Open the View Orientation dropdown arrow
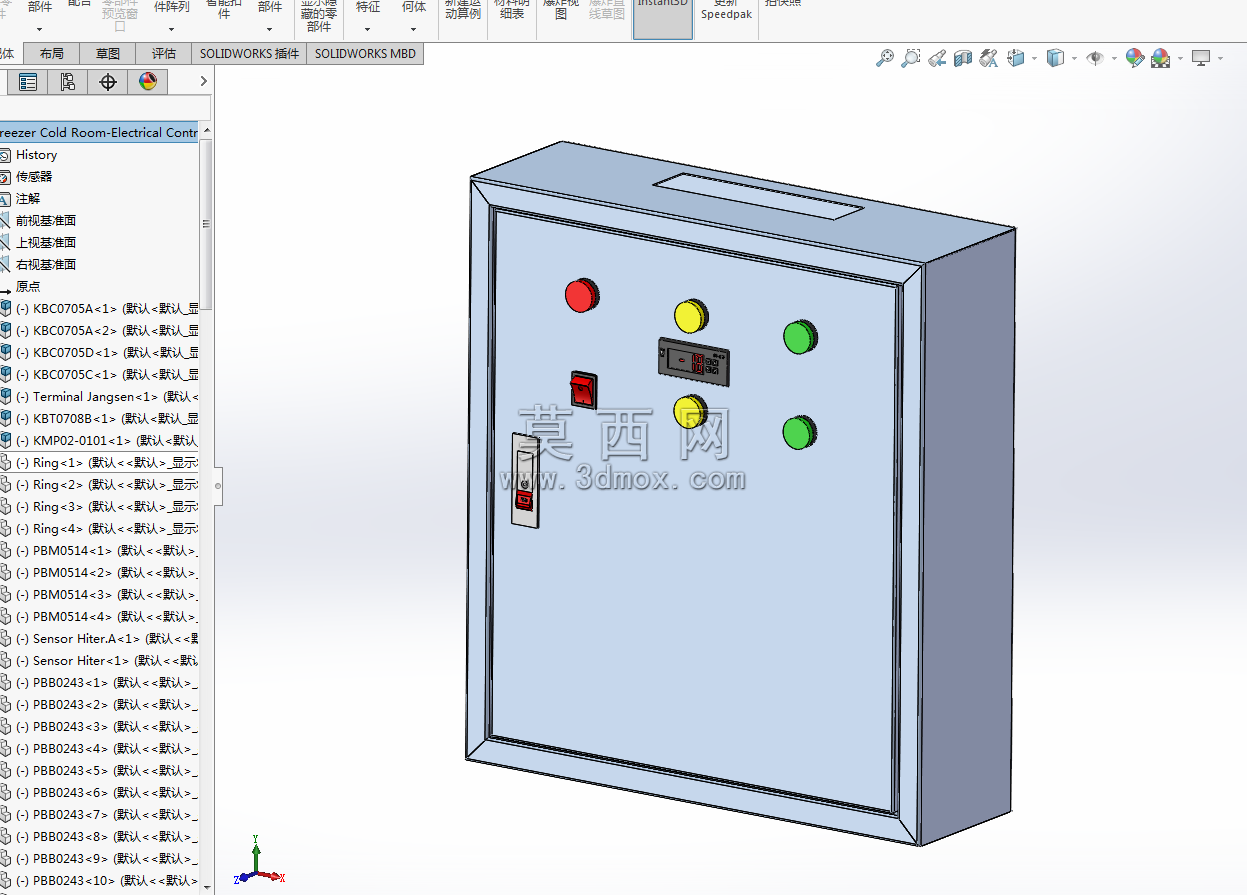The width and height of the screenshot is (1247, 895). (x=1035, y=59)
